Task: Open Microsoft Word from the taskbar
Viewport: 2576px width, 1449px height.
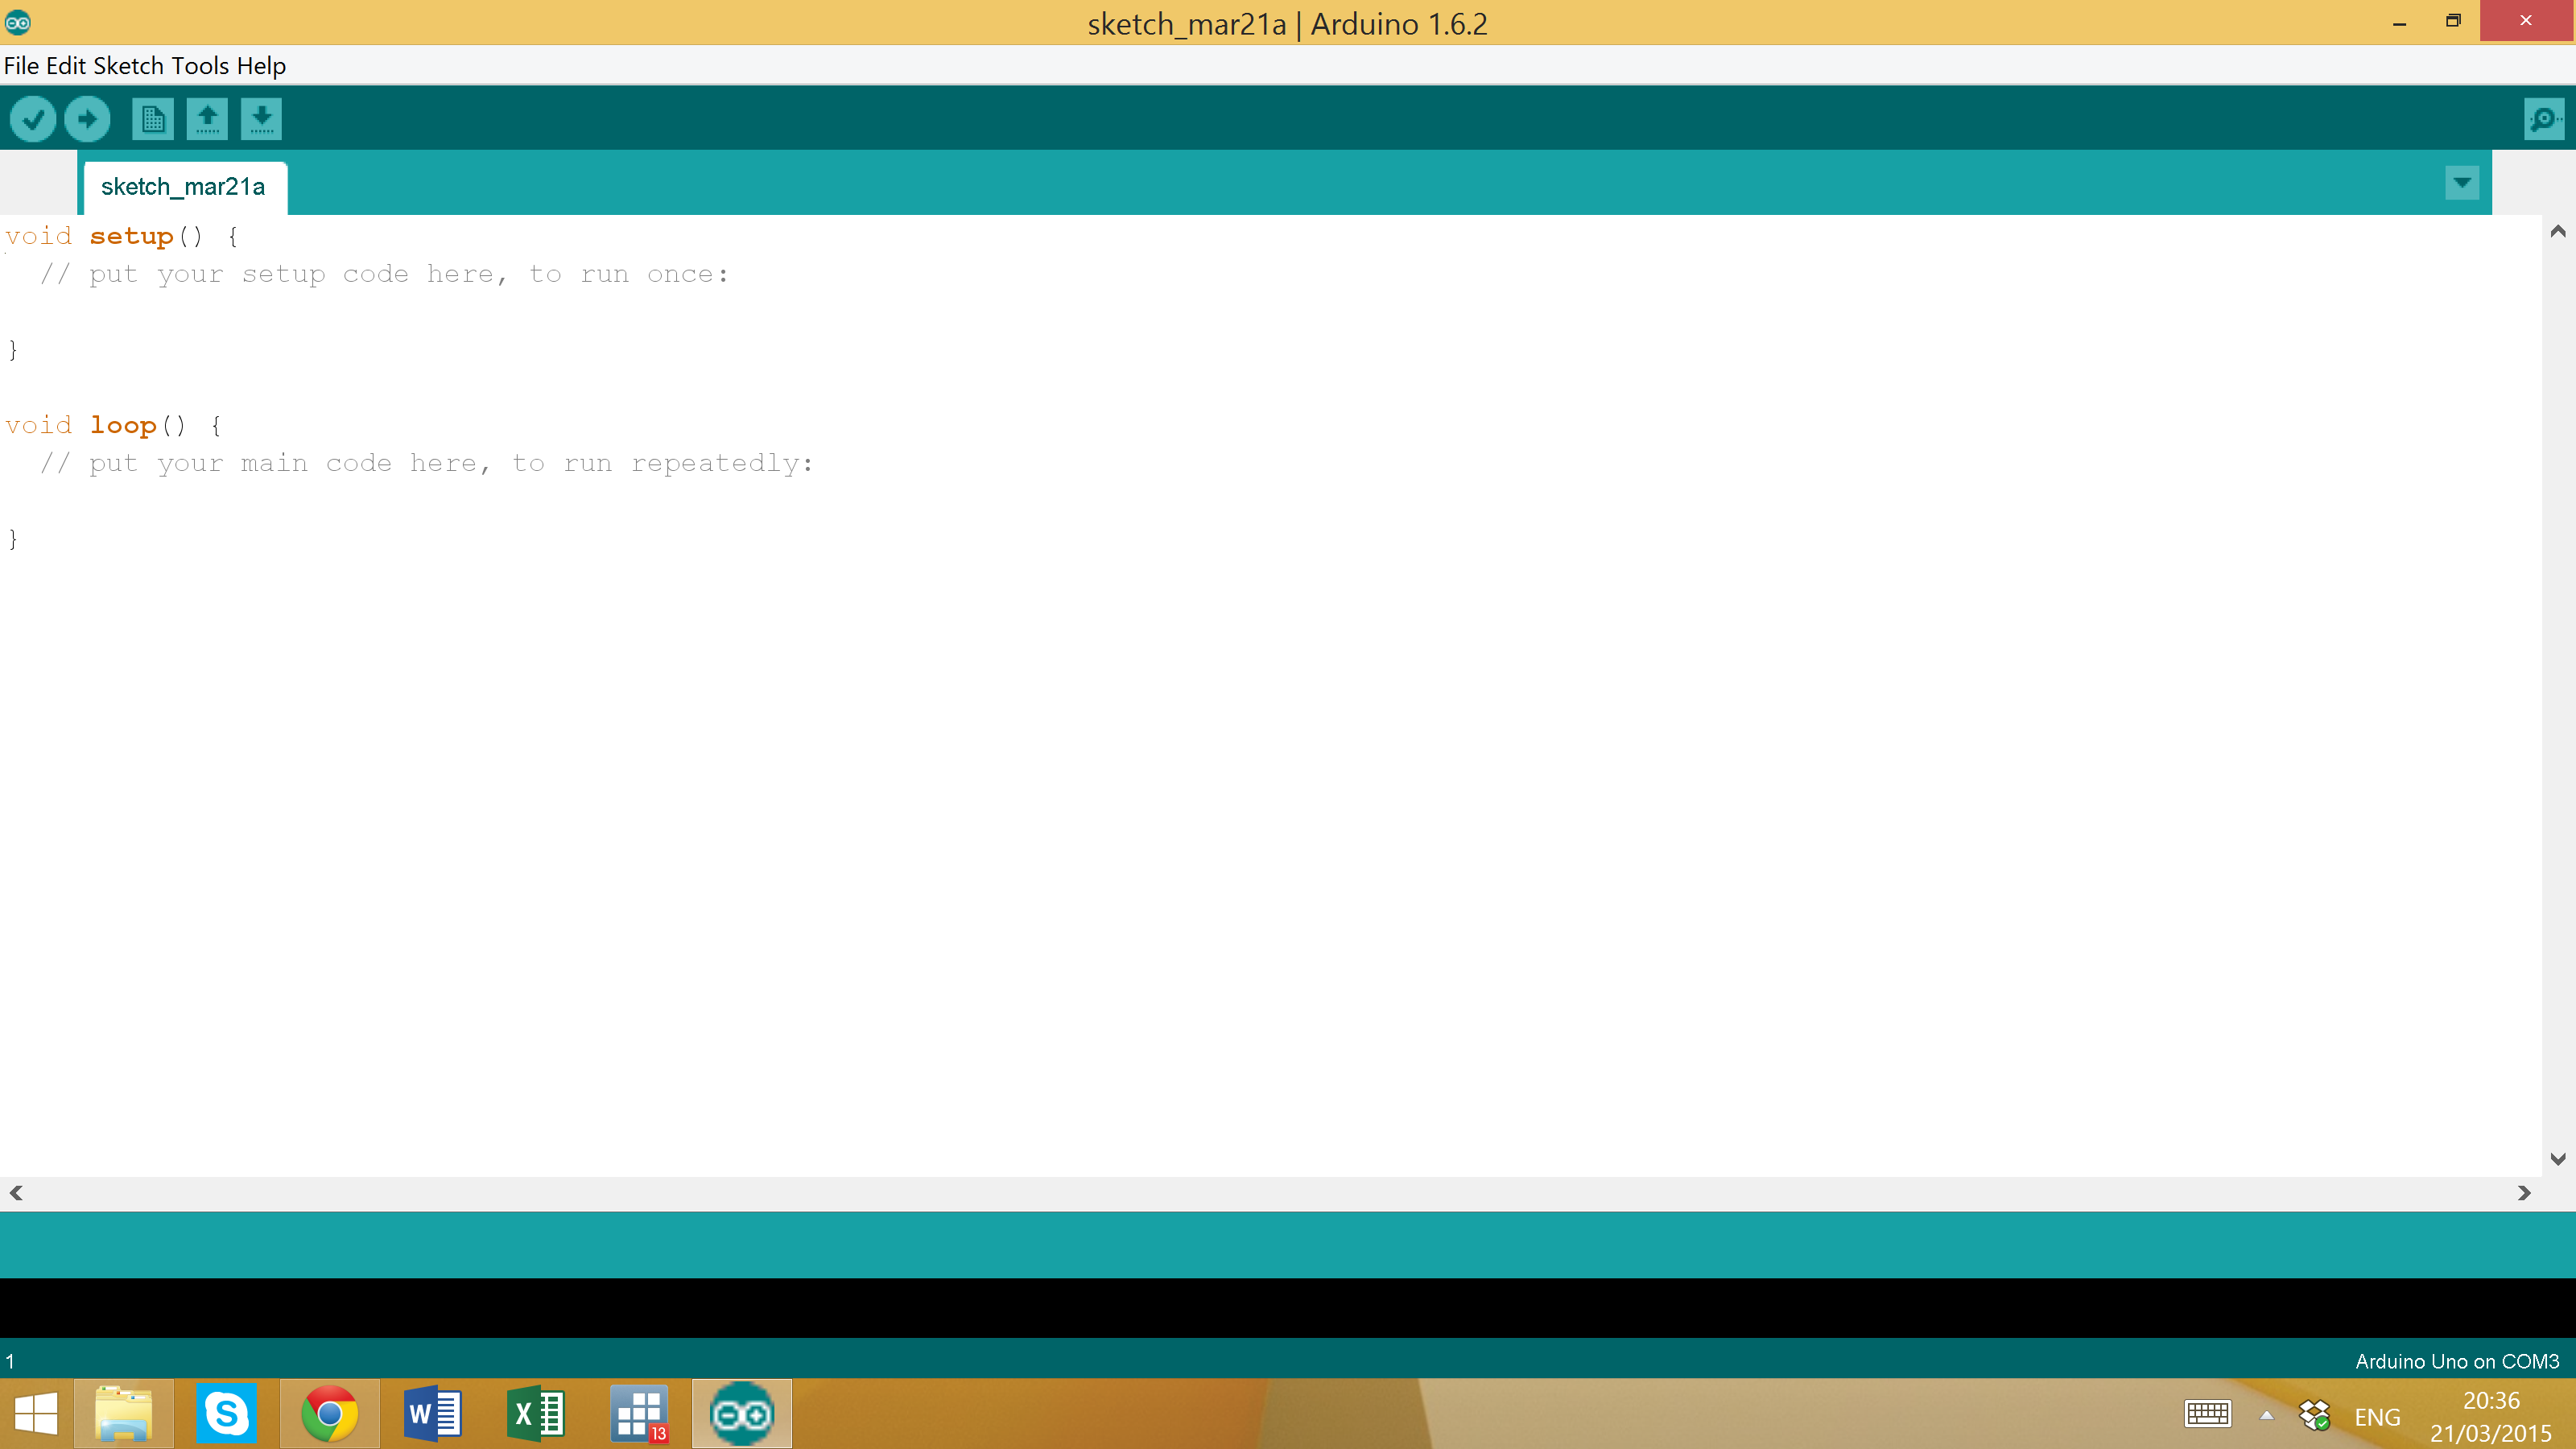Action: 433,1414
